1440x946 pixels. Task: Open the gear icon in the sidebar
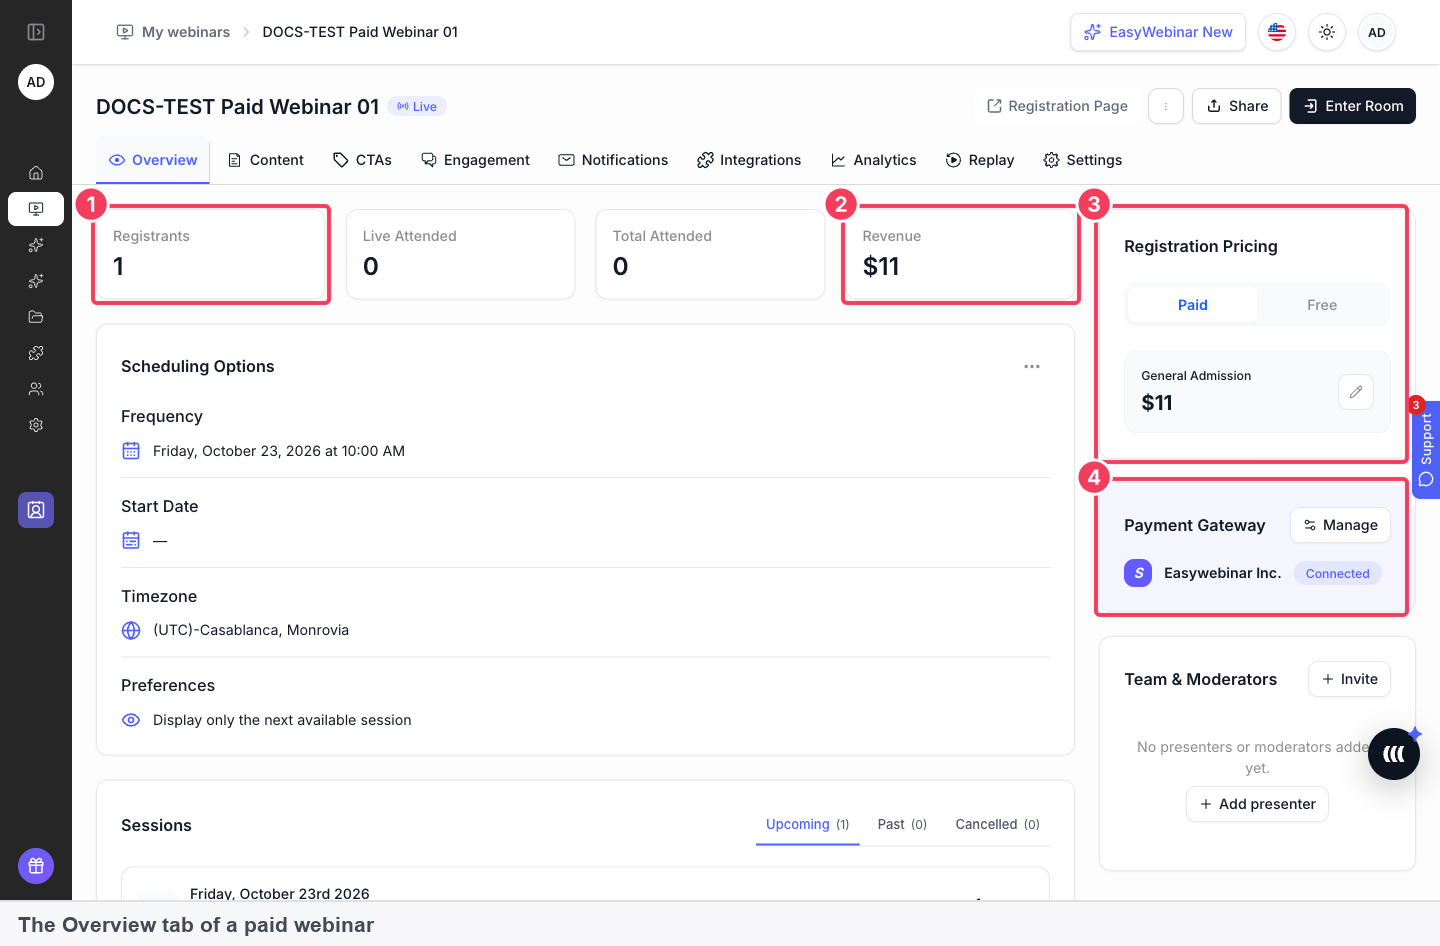(x=36, y=425)
